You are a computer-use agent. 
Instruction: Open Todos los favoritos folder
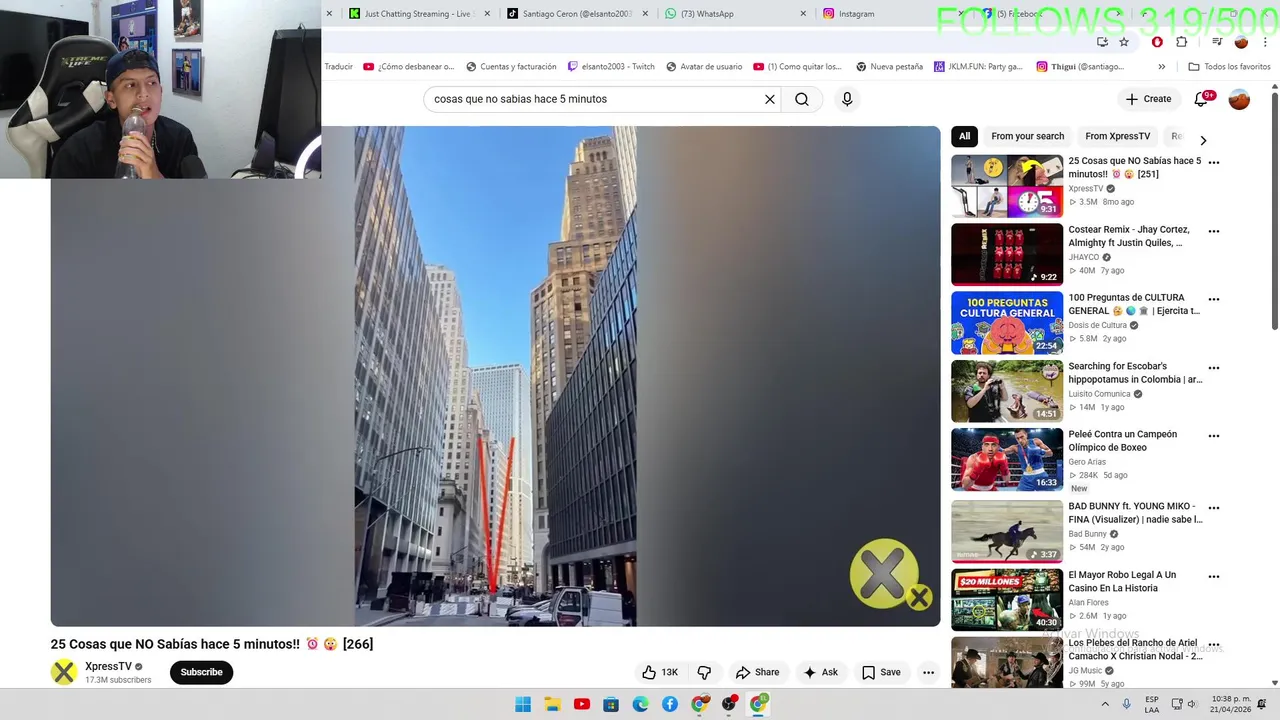[1229, 67]
